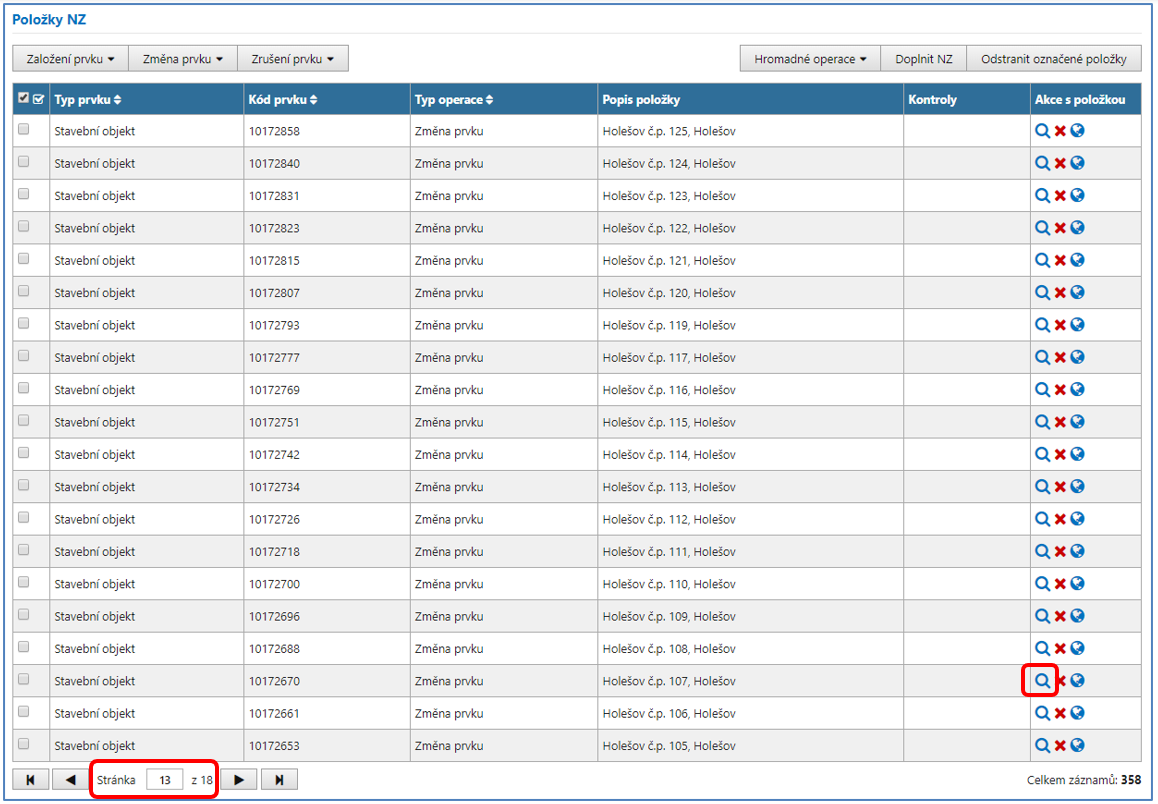Open detail magnifier for Holešov č.p. 107
Viewport: 1158px width, 804px height.
point(1042,681)
